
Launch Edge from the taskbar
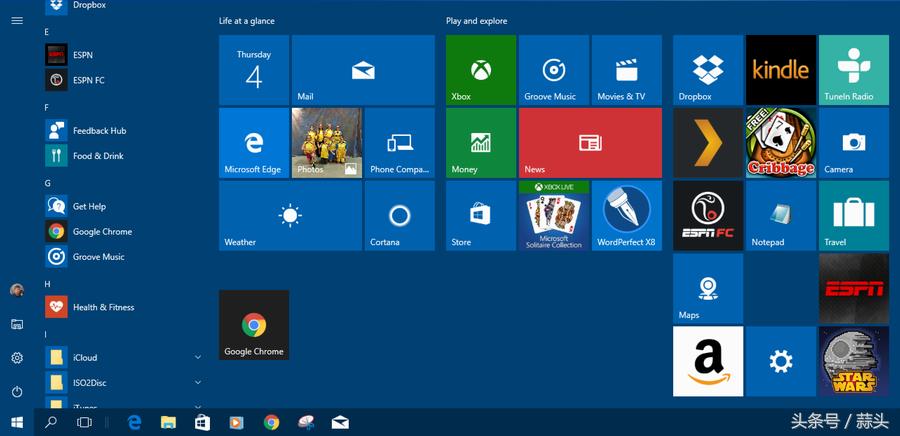point(134,423)
